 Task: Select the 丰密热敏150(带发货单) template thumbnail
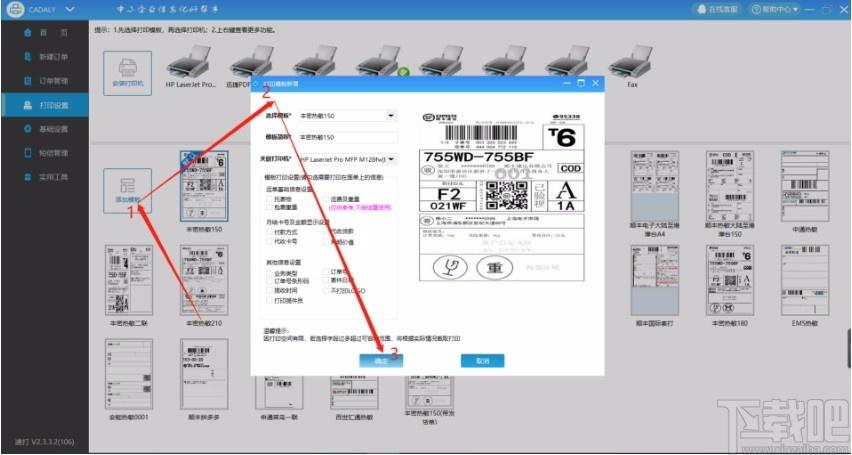pos(429,392)
